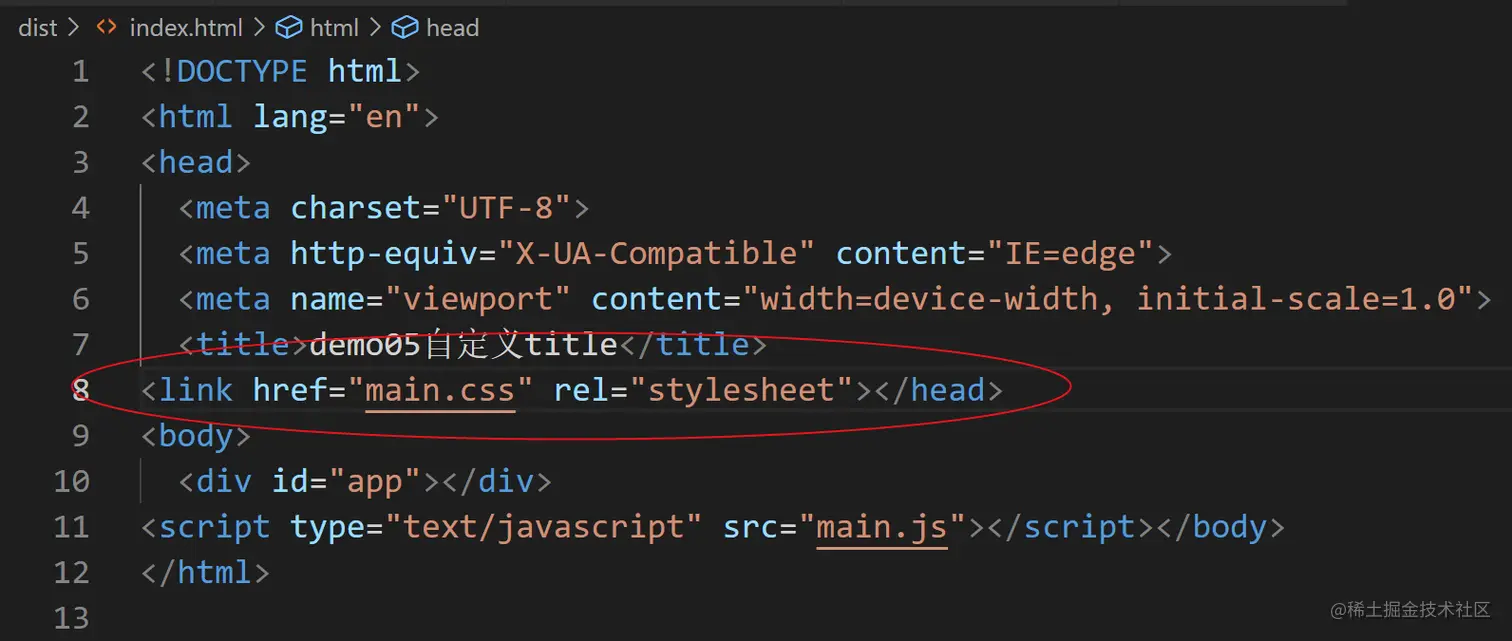Screen dimensions: 1512x641
Task: Click the DOCTYPE text on line 1
Action: click(242, 72)
